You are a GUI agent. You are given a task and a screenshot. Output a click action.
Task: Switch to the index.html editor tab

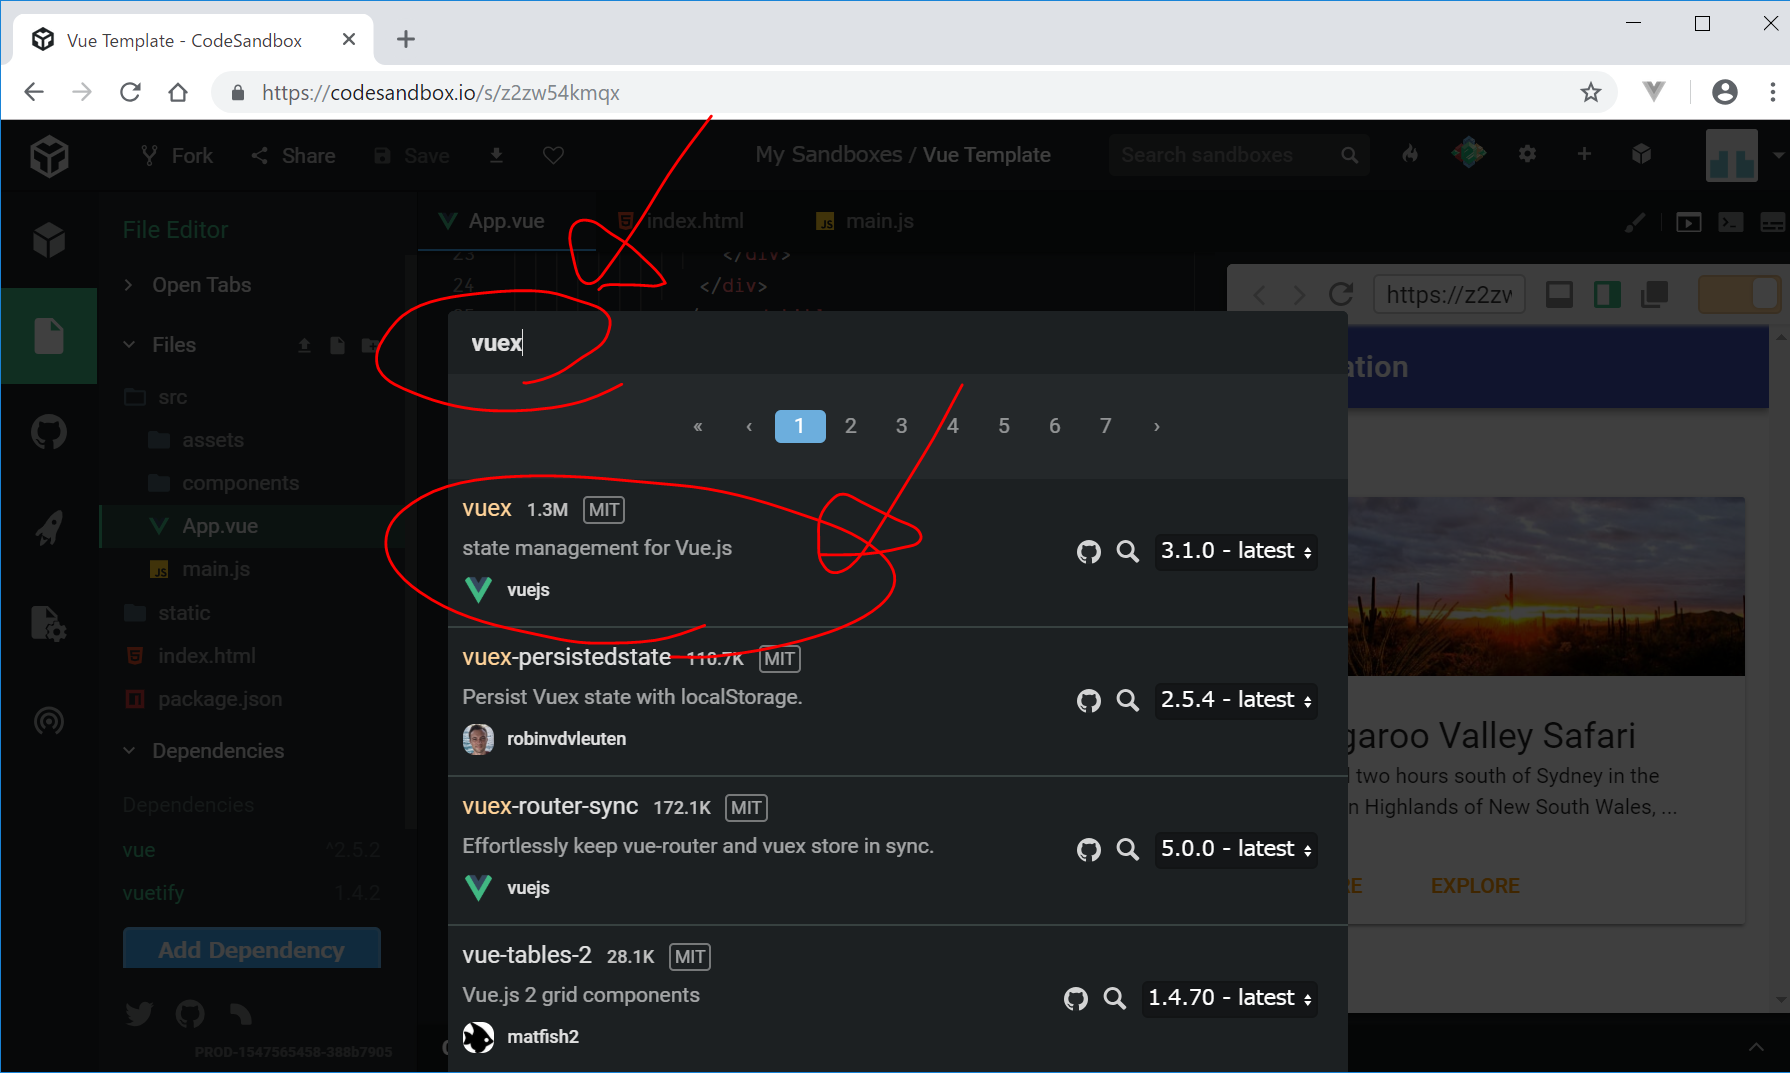point(681,221)
